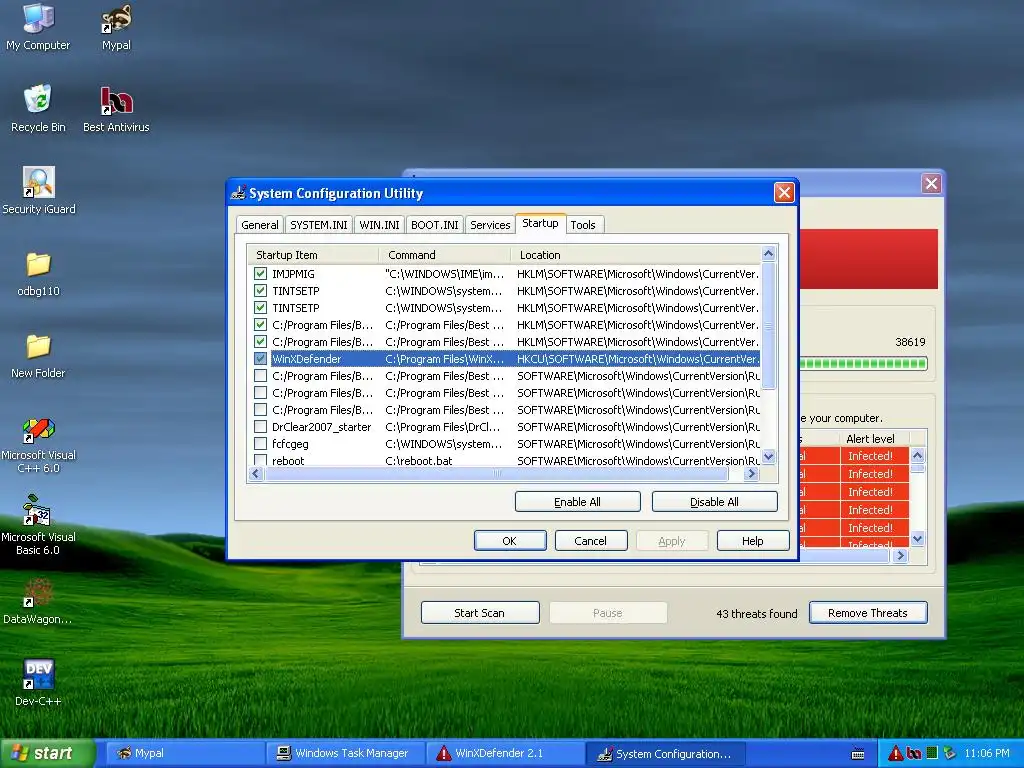Click the Safely Remove Hardware tray icon
The image size is (1024, 768).
[x=950, y=753]
